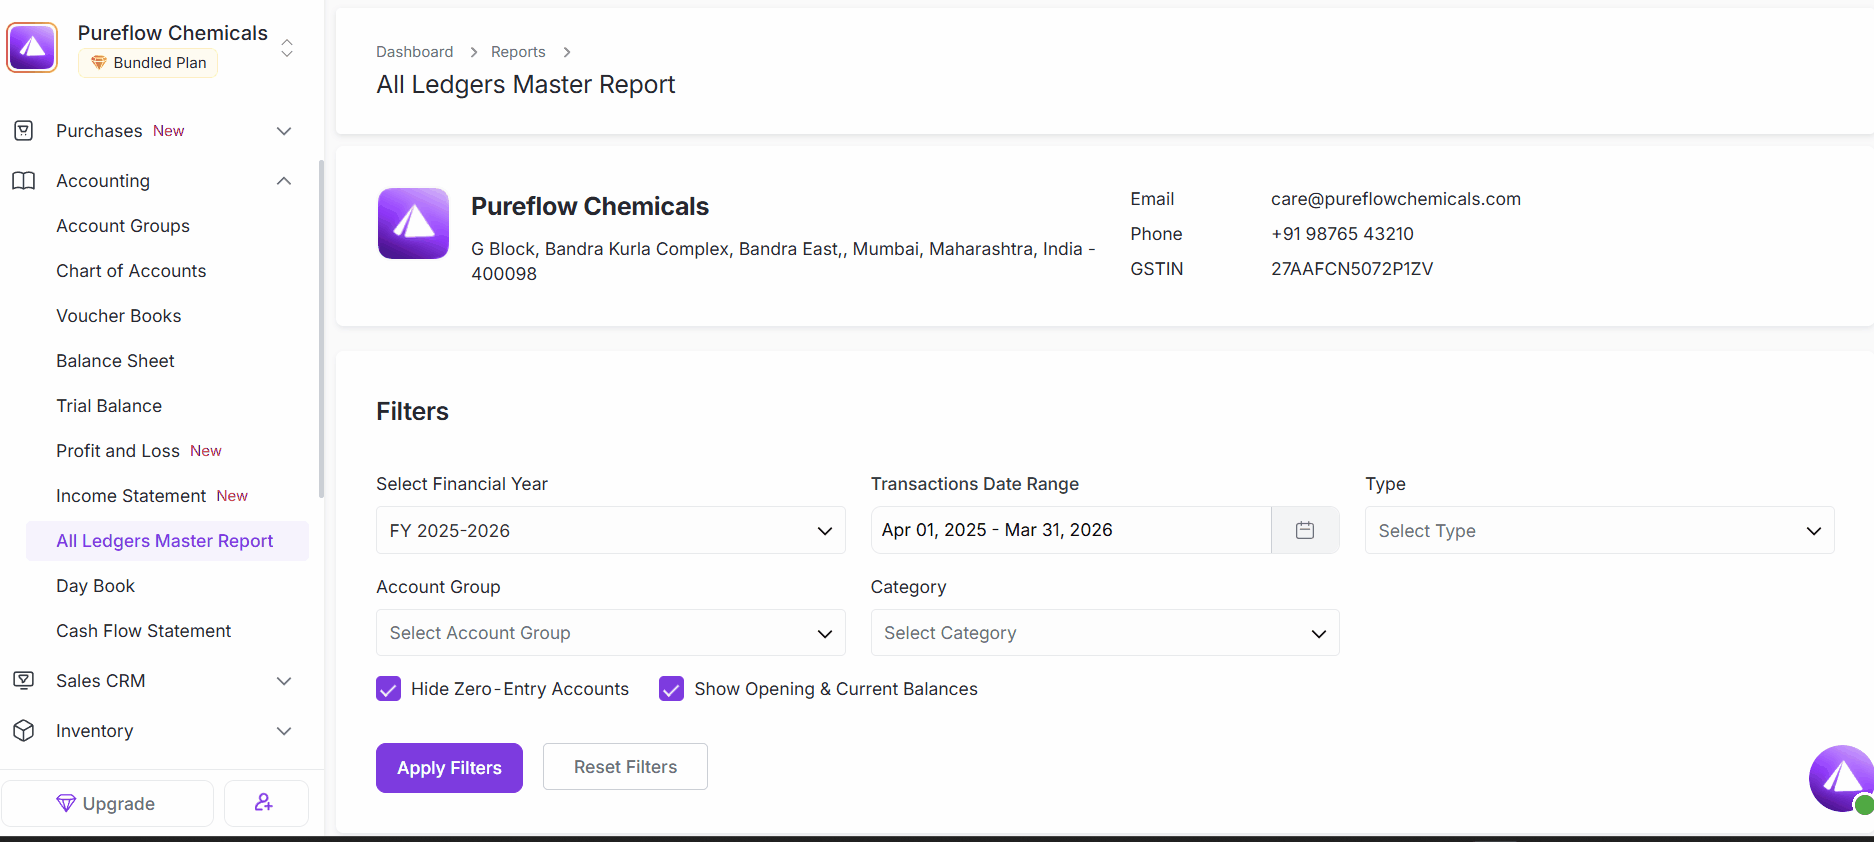Click the Reset Filters button

(625, 767)
